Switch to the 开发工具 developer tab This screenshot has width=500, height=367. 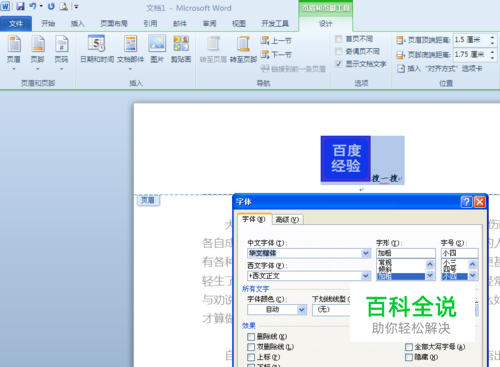pos(275,23)
